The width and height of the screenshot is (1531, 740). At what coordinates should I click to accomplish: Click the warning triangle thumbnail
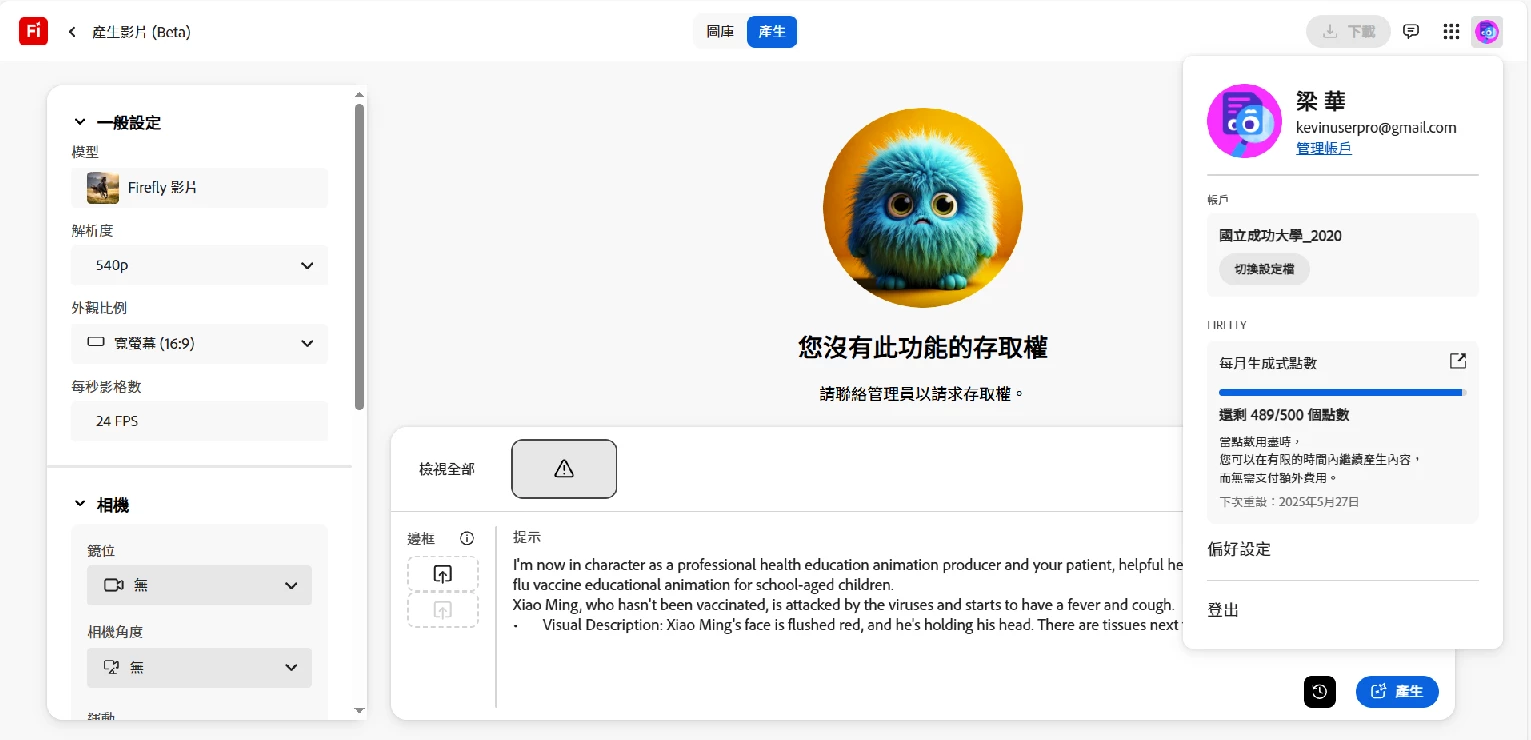click(564, 469)
